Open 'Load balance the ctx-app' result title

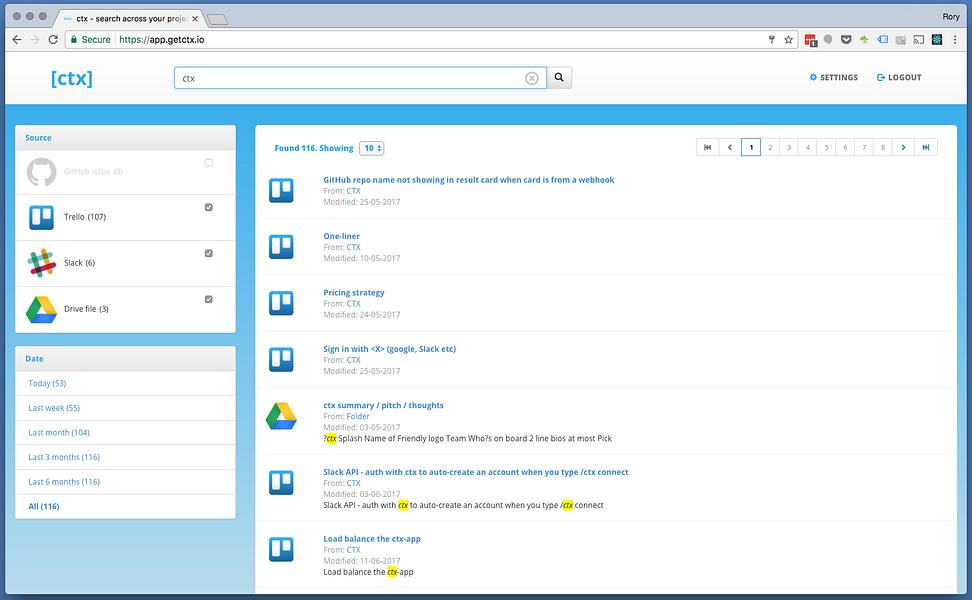(372, 539)
